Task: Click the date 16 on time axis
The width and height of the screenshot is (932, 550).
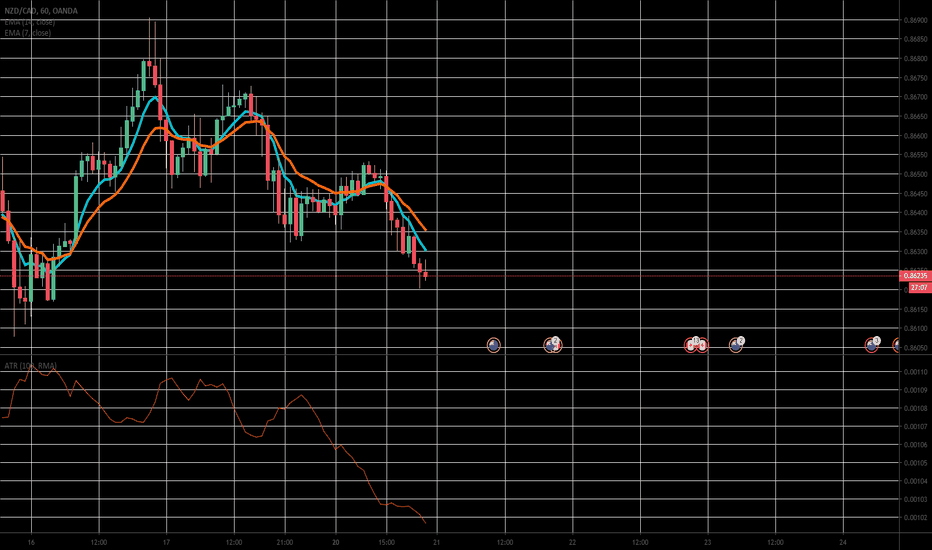Action: pos(32,542)
